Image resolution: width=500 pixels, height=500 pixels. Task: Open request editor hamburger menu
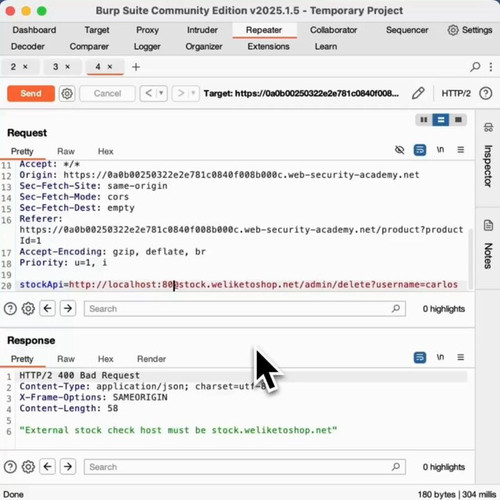click(461, 150)
